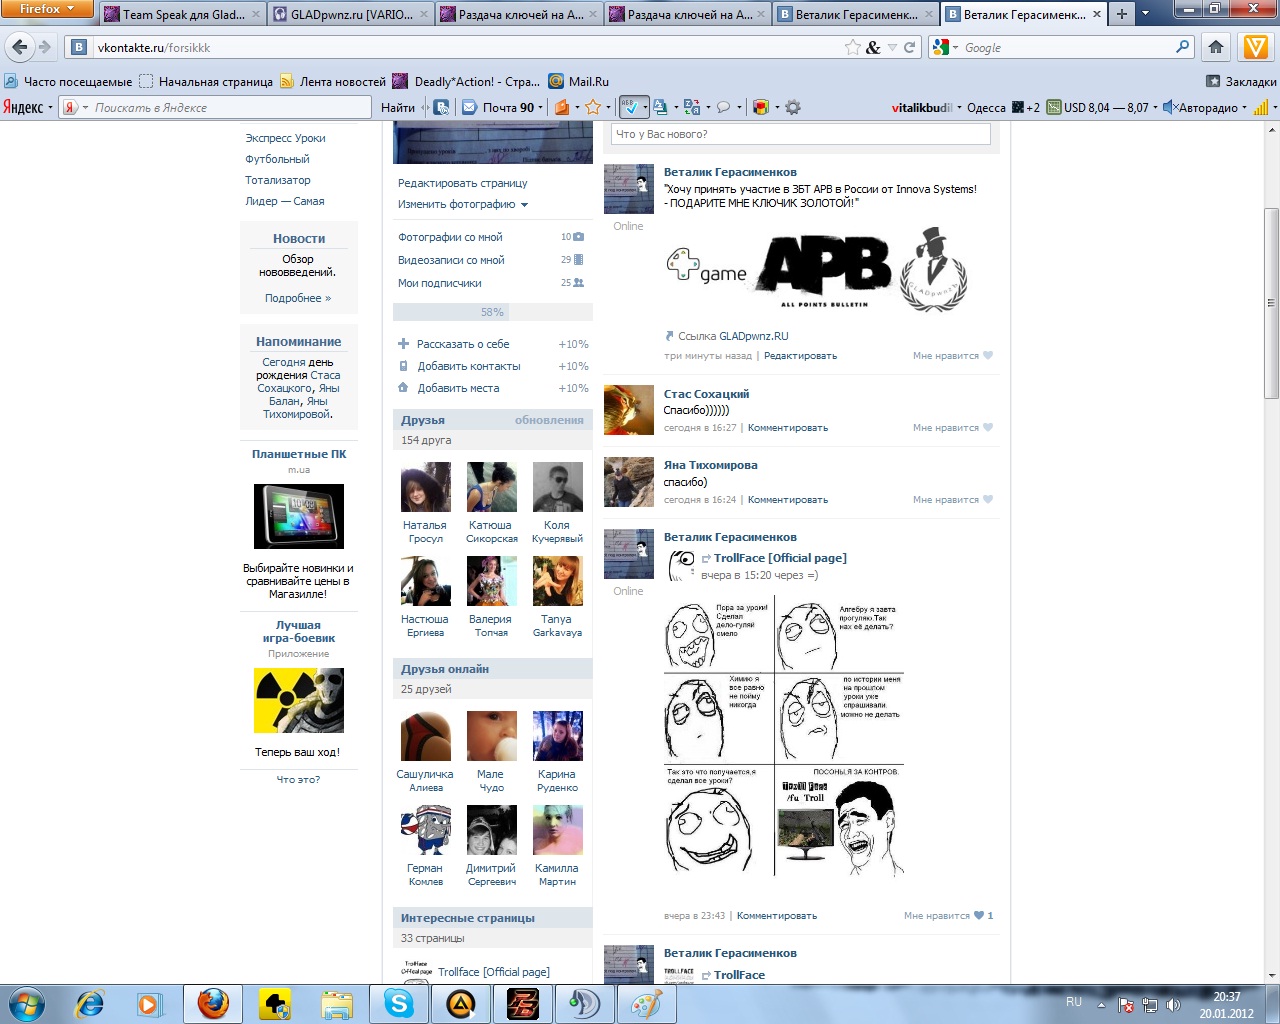
Task: Click the Yandex weather indicator showing +2
Action: [x=1027, y=107]
